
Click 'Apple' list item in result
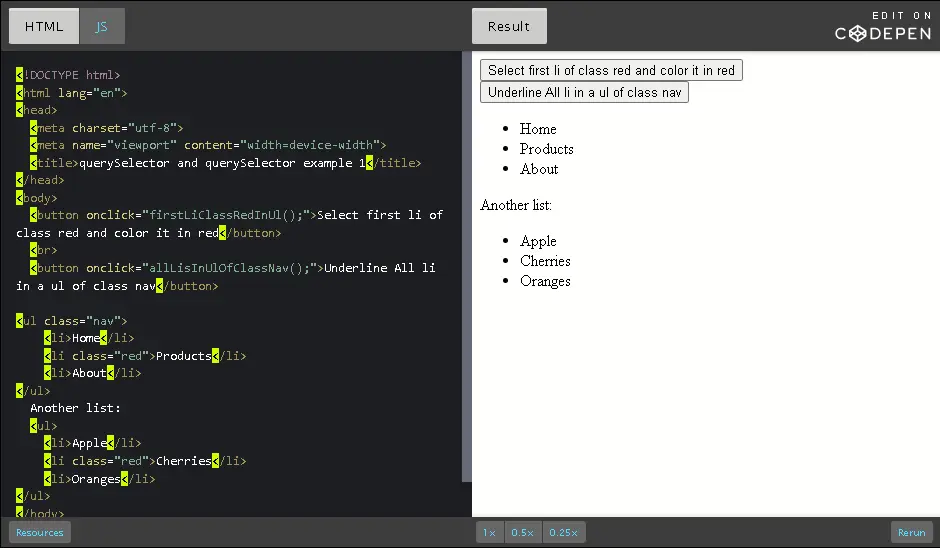(x=538, y=241)
